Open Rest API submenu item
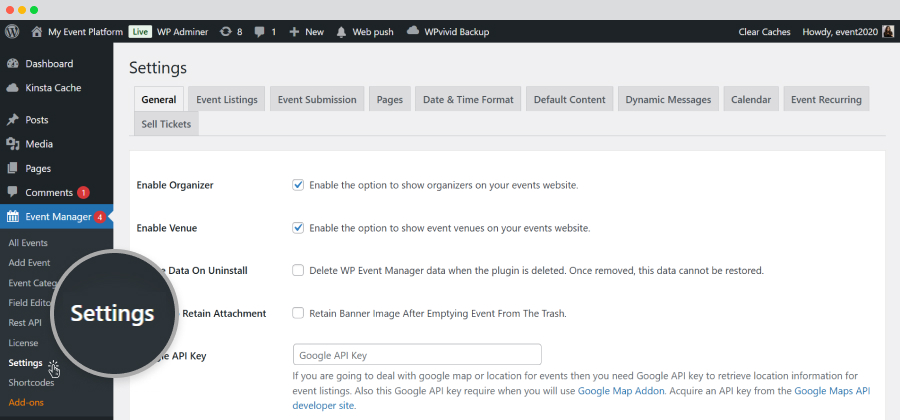 25,323
